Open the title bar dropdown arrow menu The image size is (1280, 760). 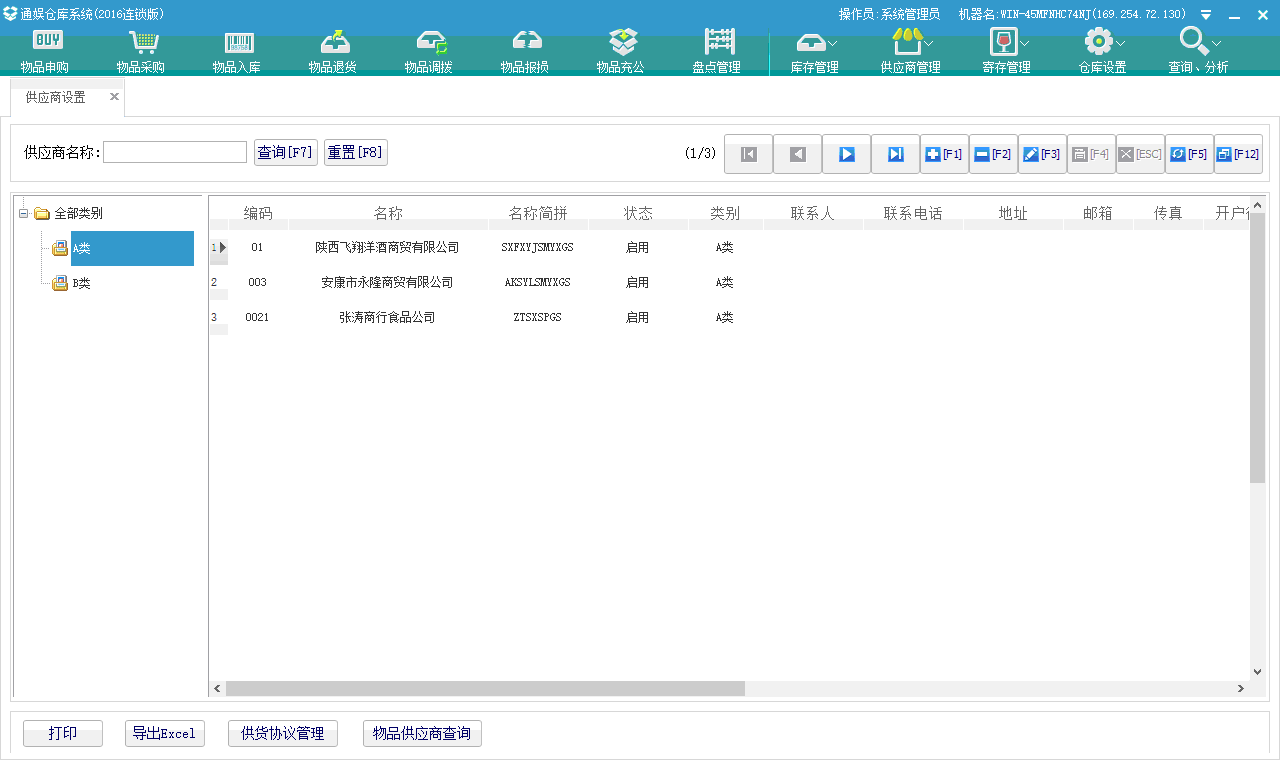point(1206,15)
